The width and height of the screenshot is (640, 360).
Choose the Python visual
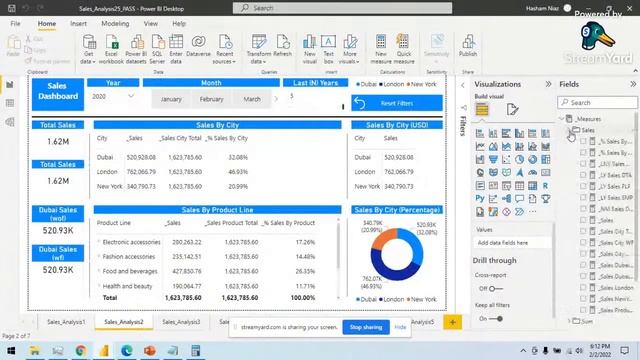[480, 199]
